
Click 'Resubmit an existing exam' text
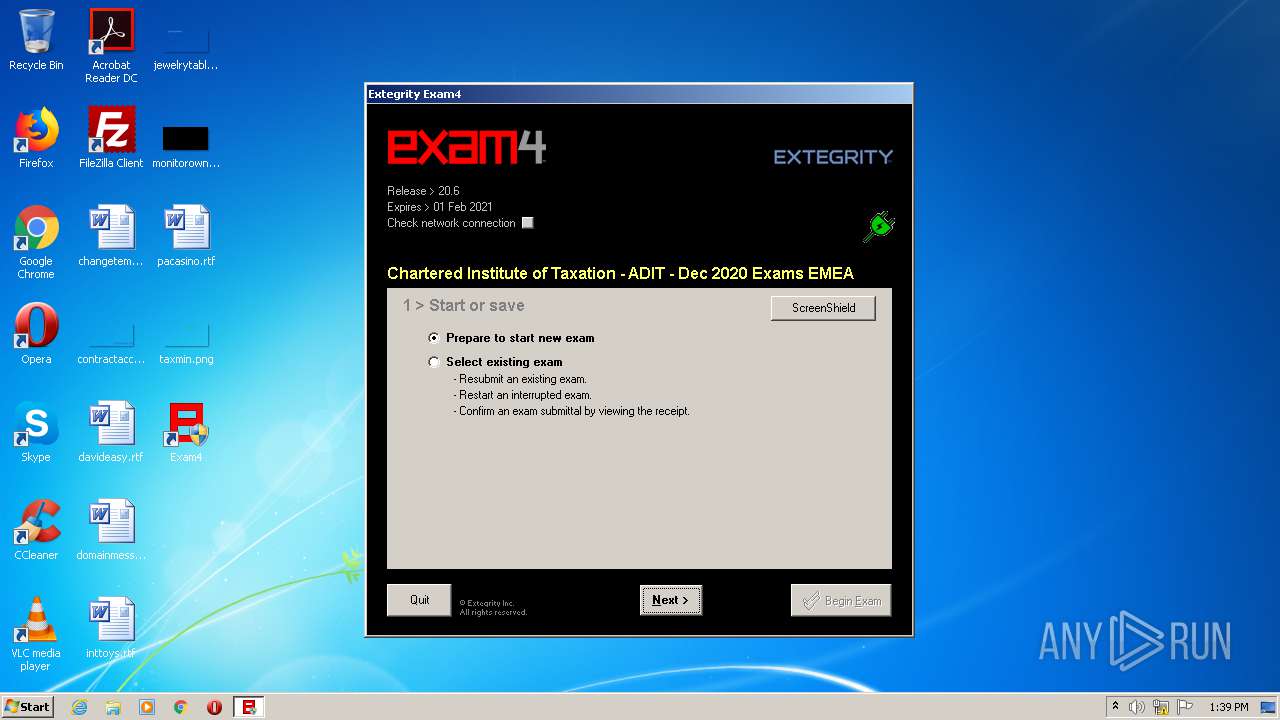[x=520, y=379]
